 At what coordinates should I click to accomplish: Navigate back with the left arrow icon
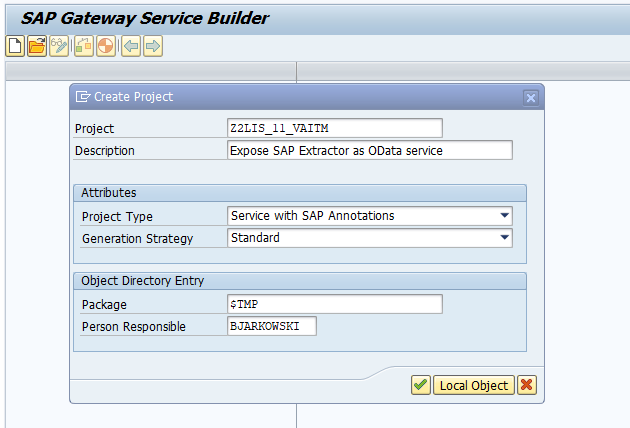(x=131, y=46)
